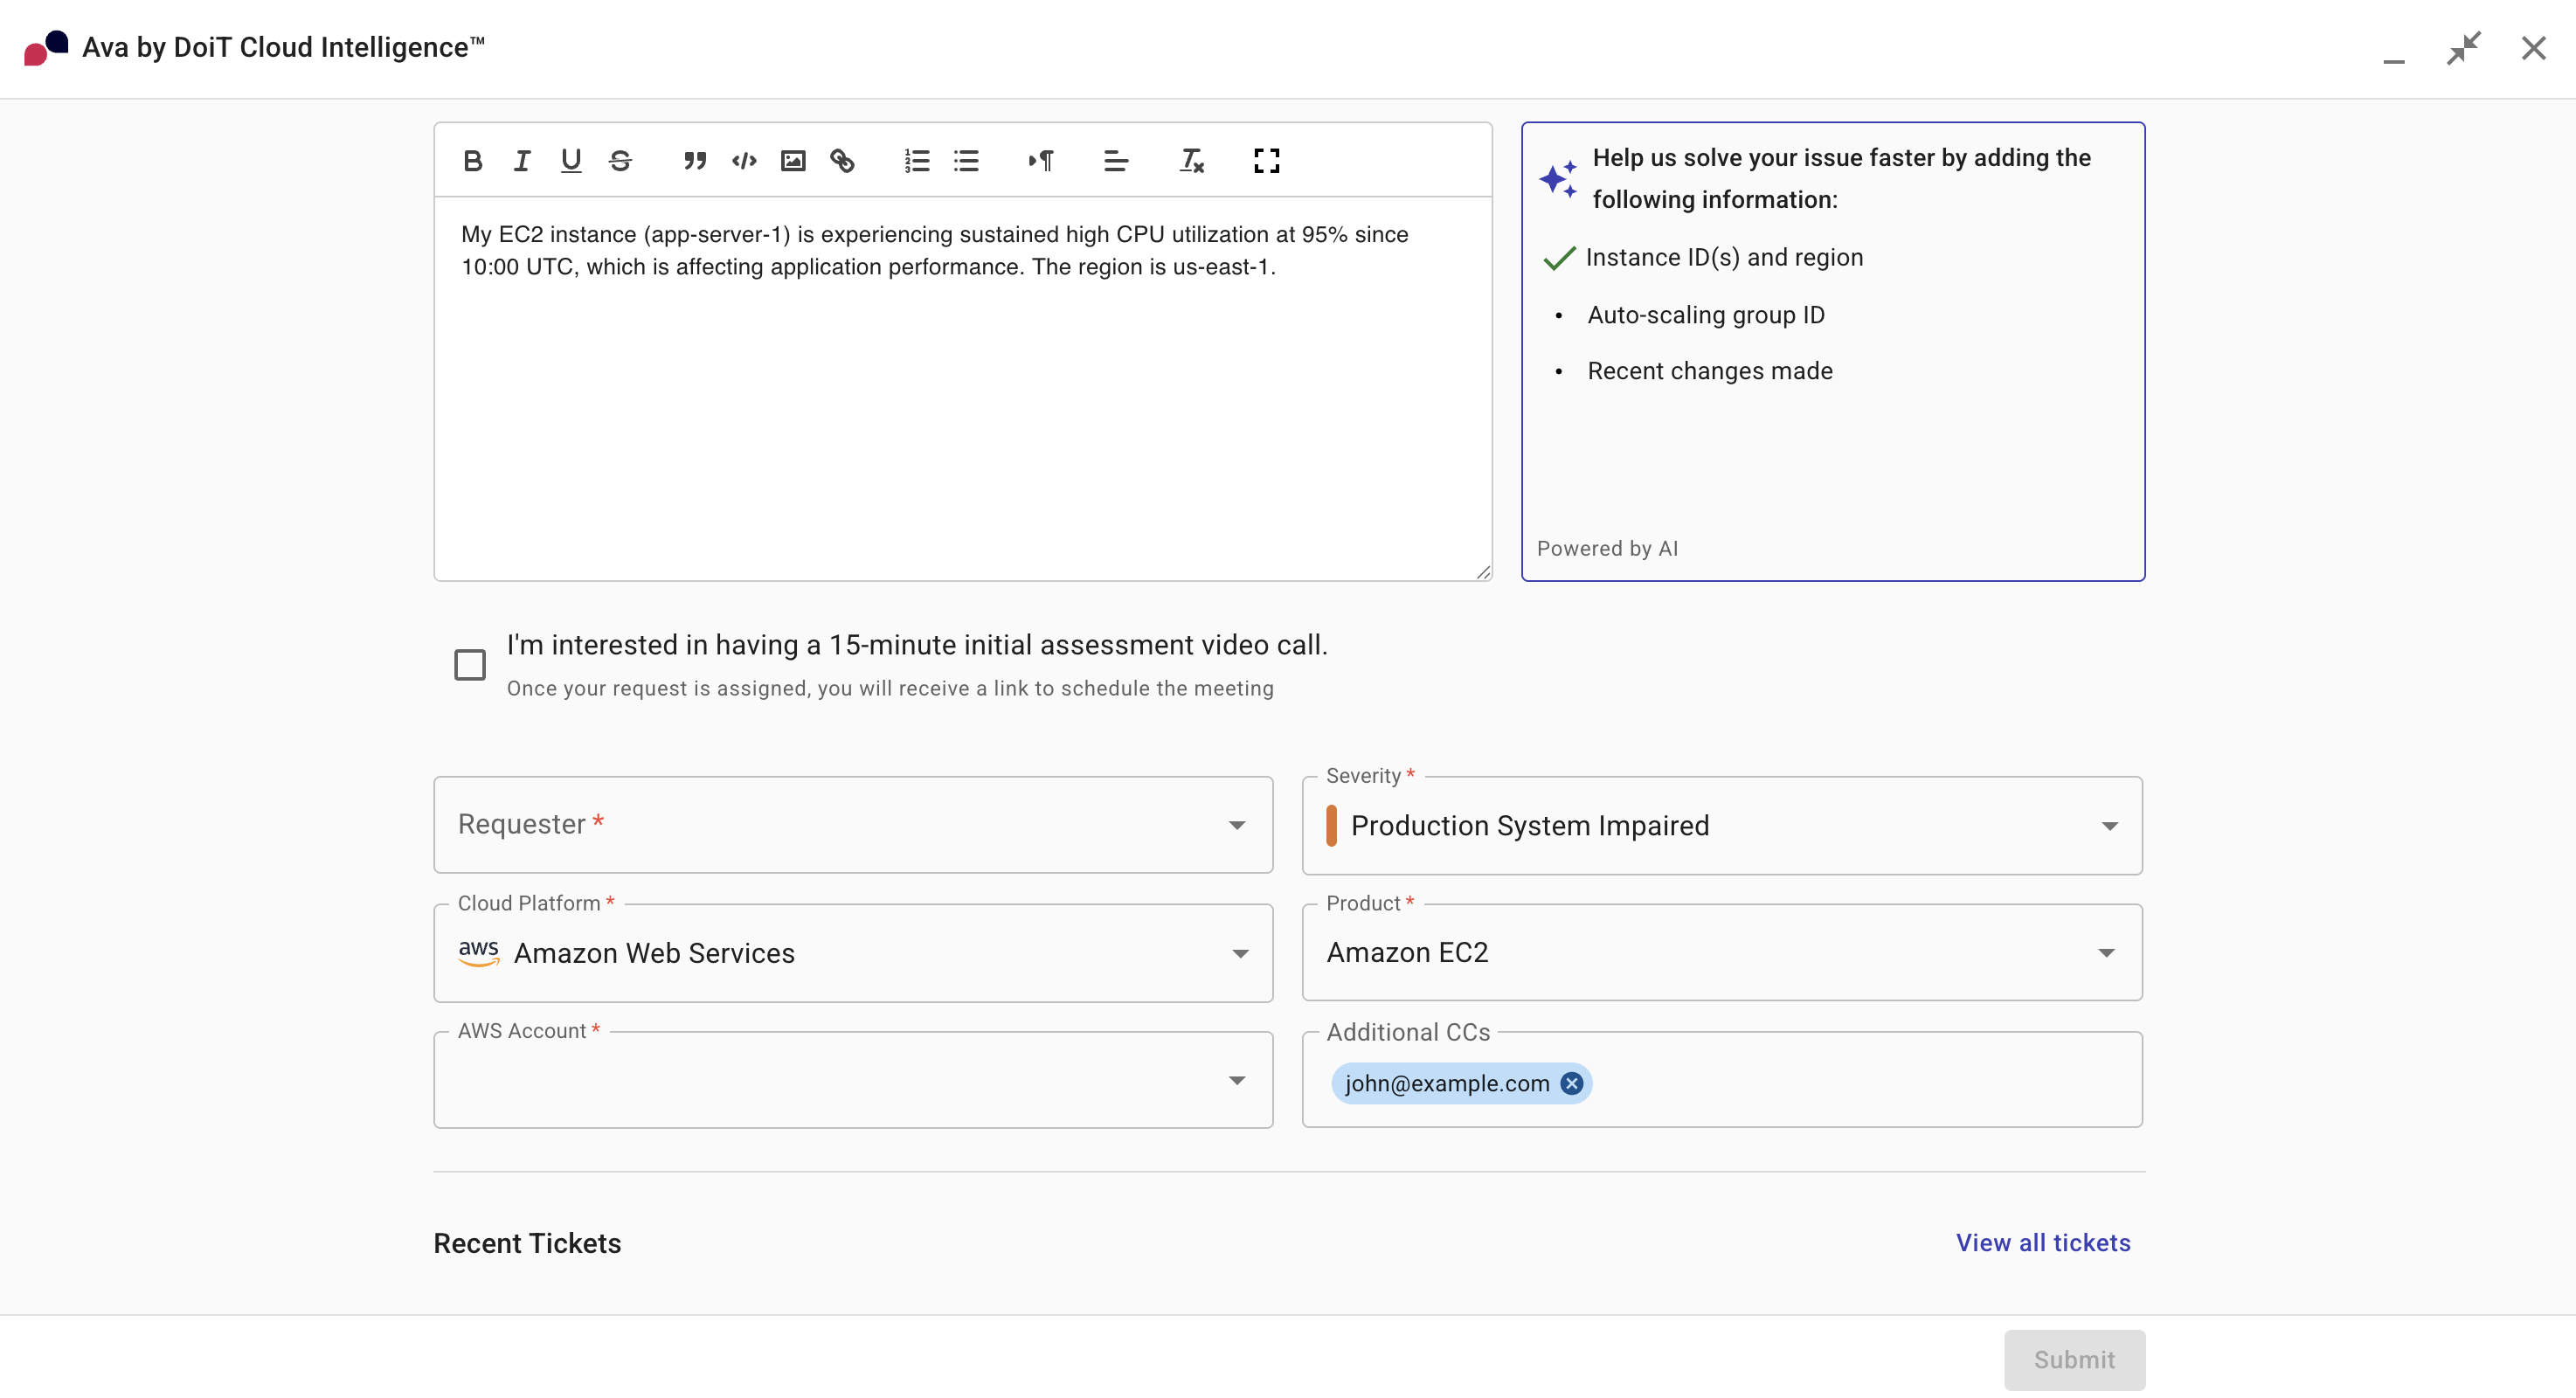Viewport: 2576px width, 1398px height.
Task: Open the Requester dropdown
Action: click(x=853, y=825)
